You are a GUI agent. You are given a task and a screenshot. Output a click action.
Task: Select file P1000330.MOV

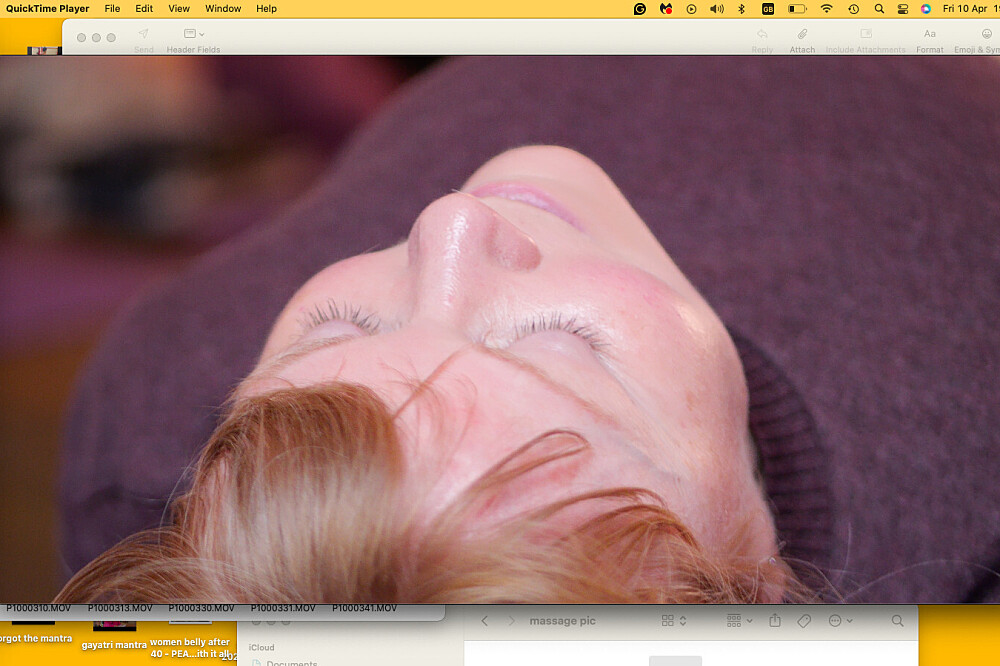click(x=201, y=609)
